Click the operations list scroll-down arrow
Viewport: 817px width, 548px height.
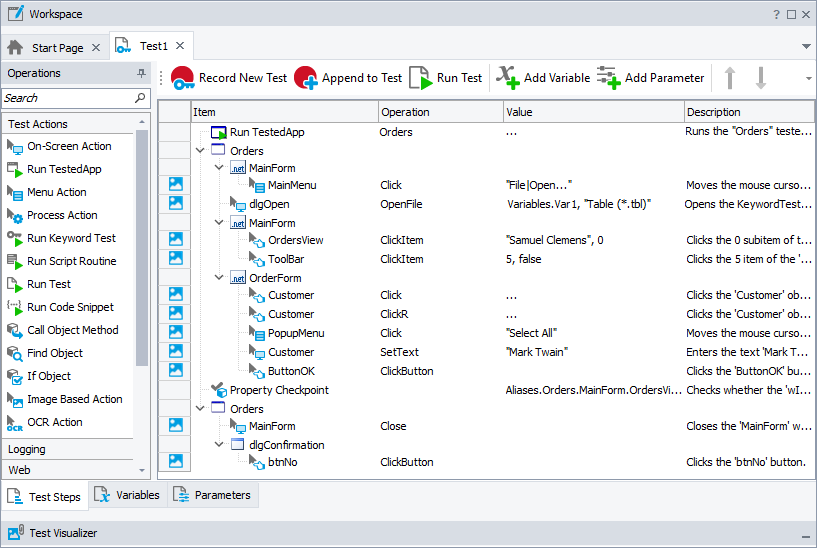tap(142, 470)
